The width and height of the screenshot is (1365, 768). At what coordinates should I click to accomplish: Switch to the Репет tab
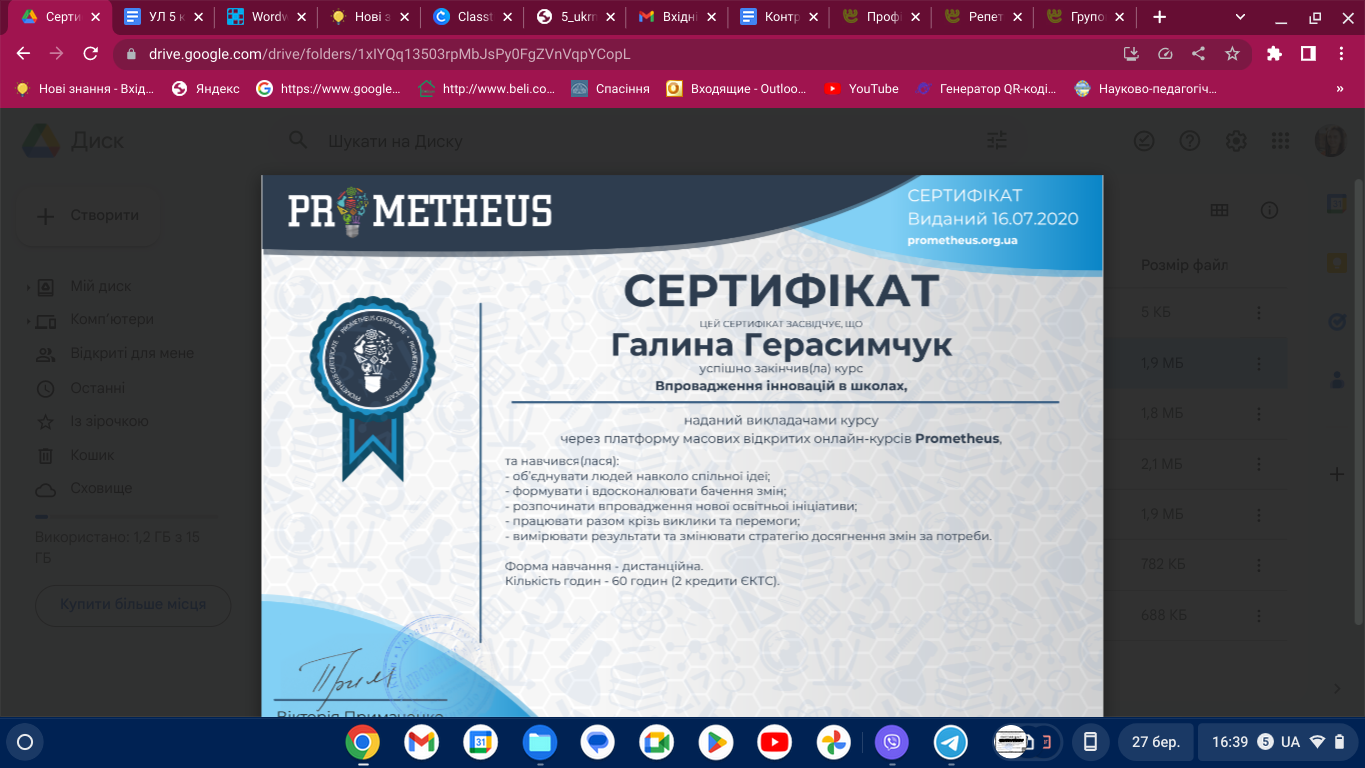[x=983, y=17]
